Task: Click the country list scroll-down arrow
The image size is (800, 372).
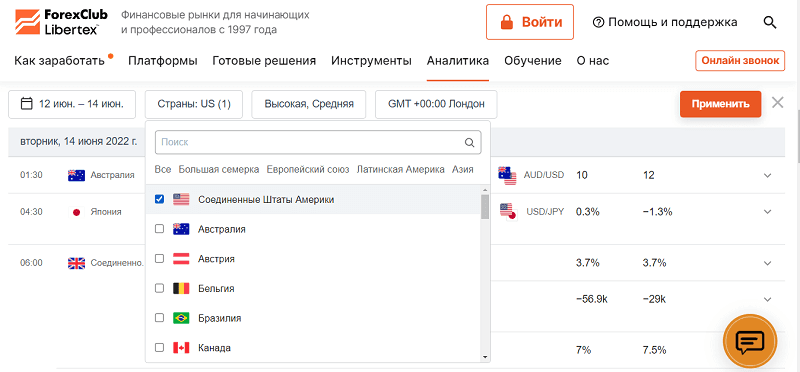Action: click(x=485, y=357)
